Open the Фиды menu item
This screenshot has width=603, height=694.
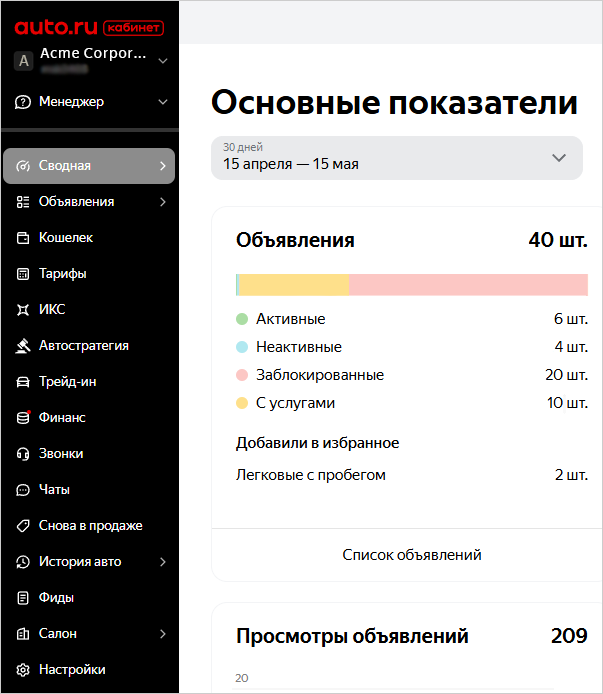click(89, 598)
